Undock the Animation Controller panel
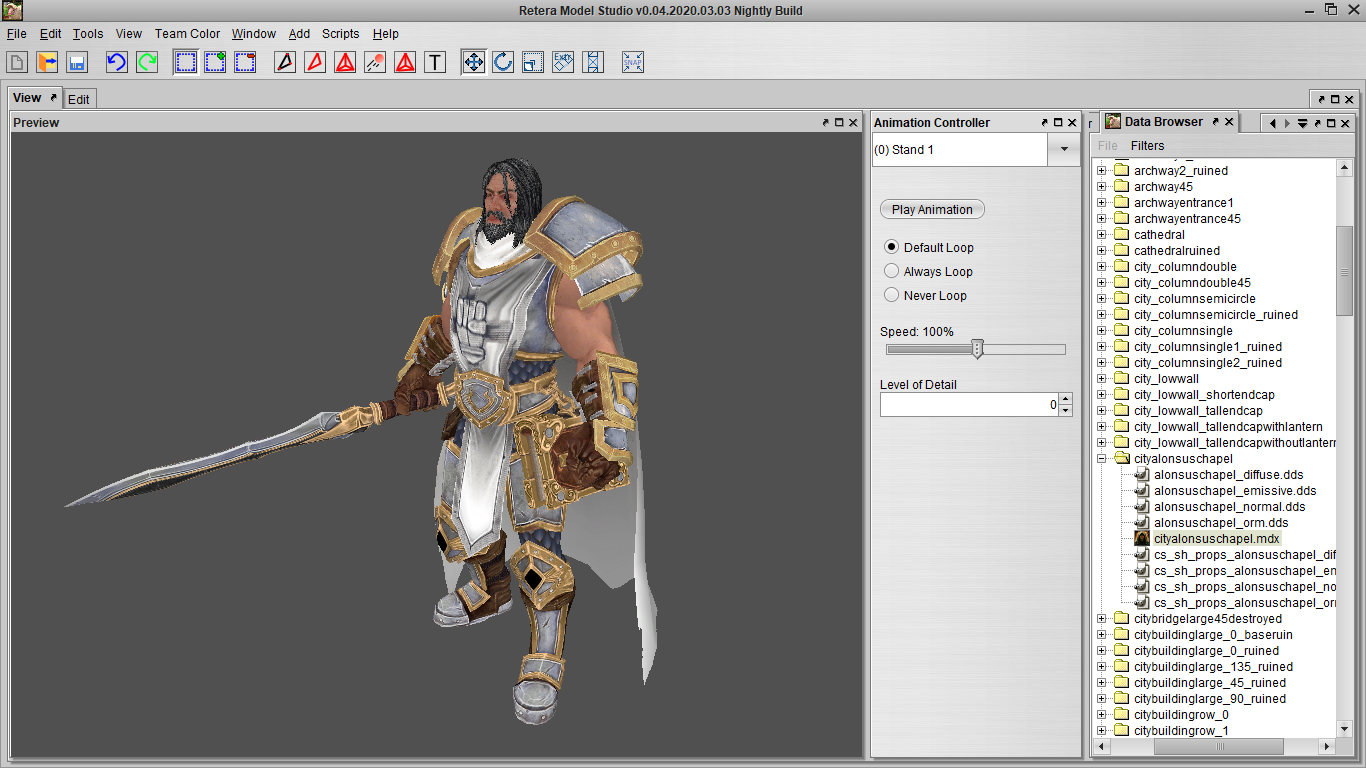The image size is (1366, 768). pyautogui.click(x=1045, y=123)
